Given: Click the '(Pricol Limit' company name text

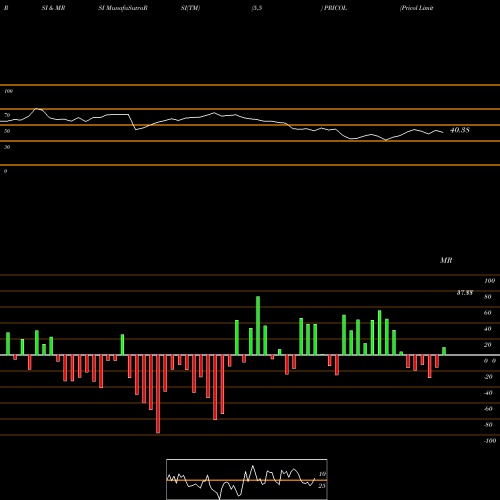Looking at the screenshot, I should tap(416, 8).
